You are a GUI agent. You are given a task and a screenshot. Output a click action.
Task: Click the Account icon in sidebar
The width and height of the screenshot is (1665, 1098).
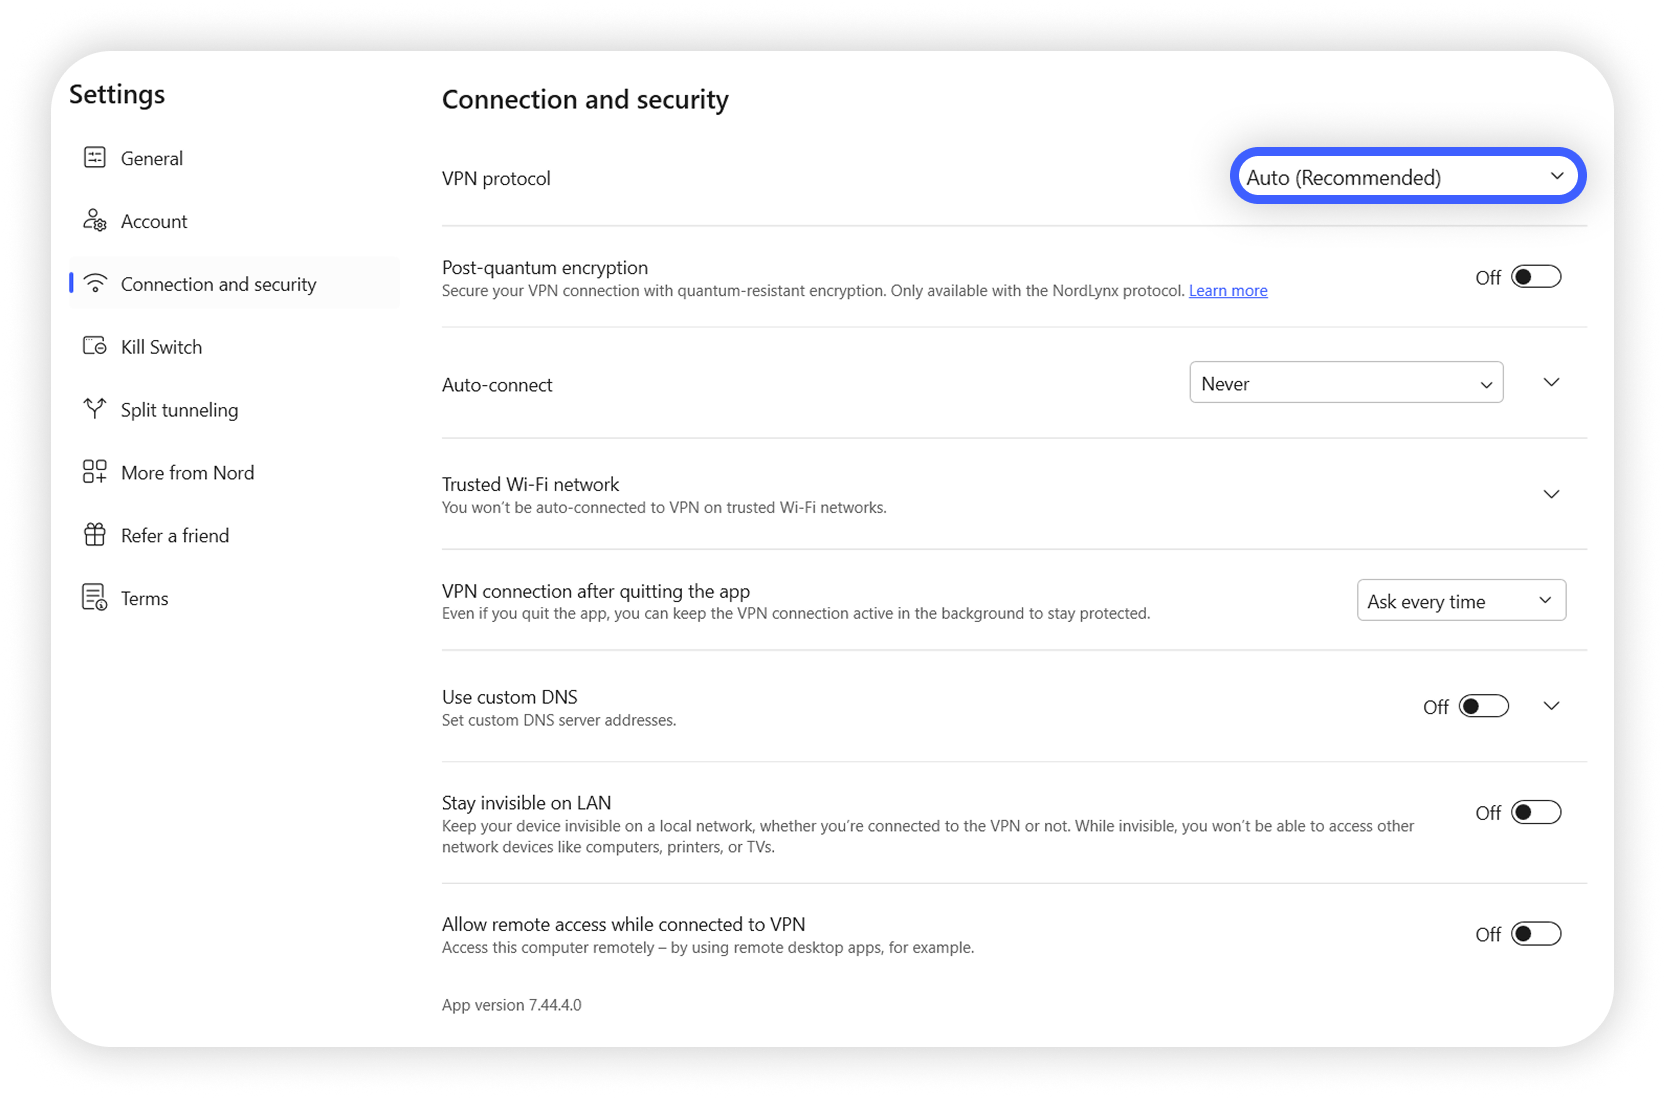(95, 220)
